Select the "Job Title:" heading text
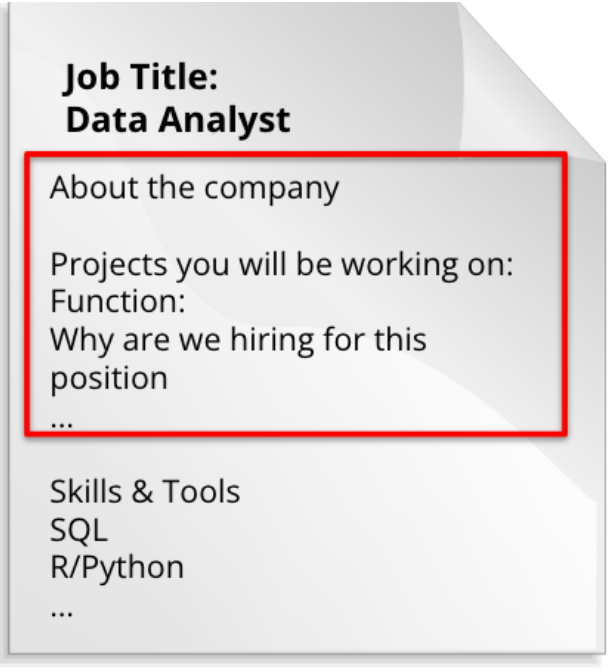This screenshot has height=668, width=612. coord(141,77)
